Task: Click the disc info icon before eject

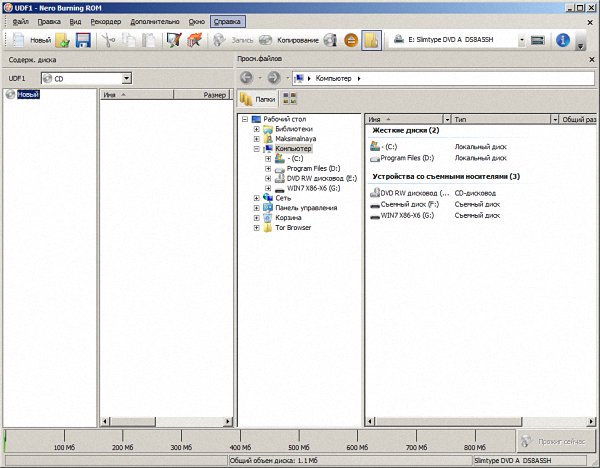Action: click(x=331, y=41)
